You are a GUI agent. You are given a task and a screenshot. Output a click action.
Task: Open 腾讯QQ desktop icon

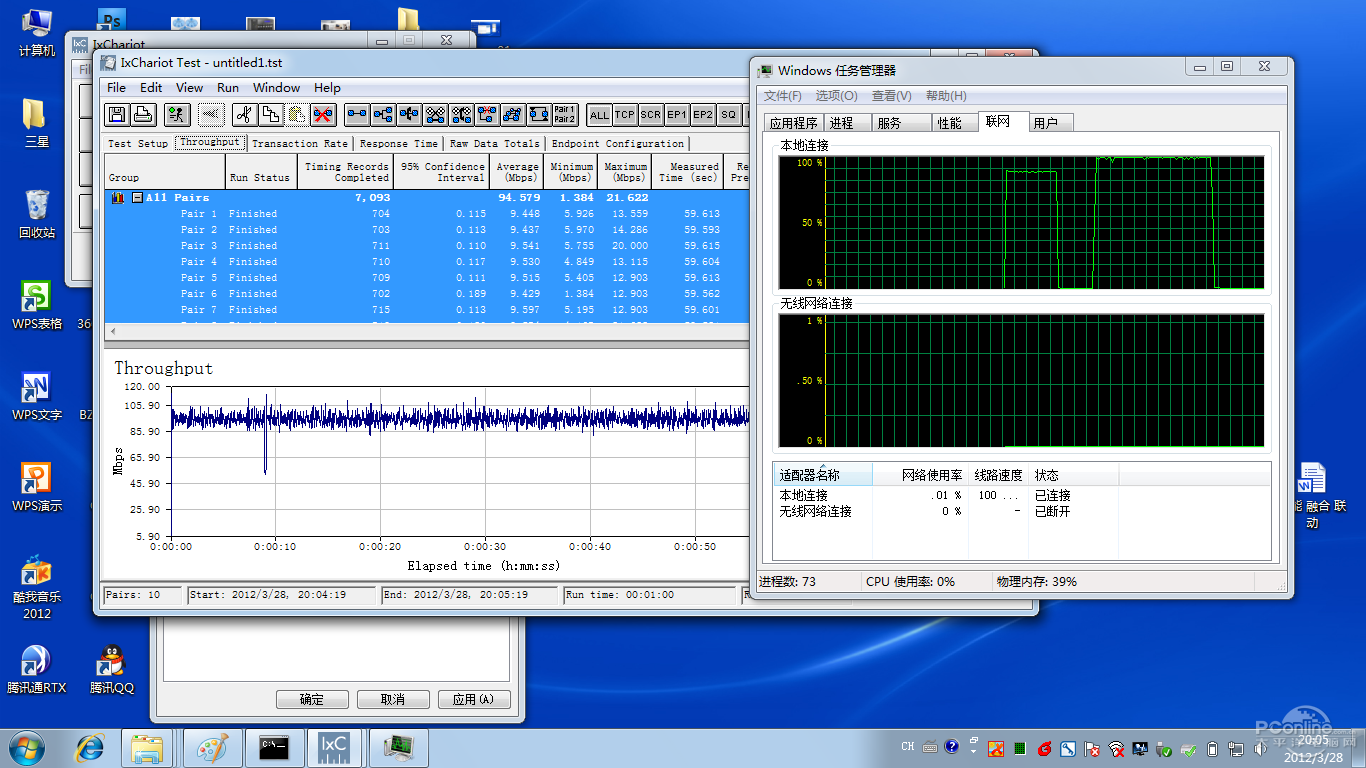point(112,669)
